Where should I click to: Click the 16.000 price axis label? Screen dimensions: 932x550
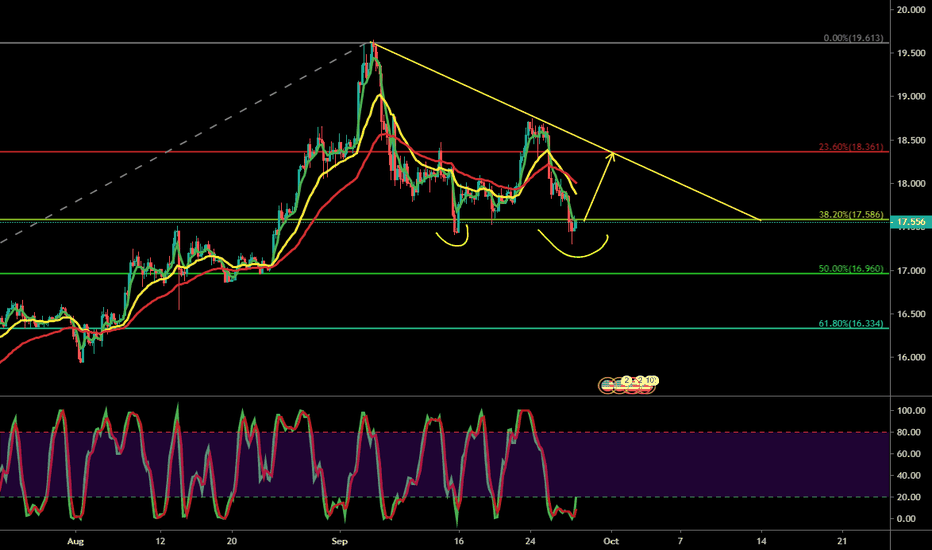pos(911,357)
